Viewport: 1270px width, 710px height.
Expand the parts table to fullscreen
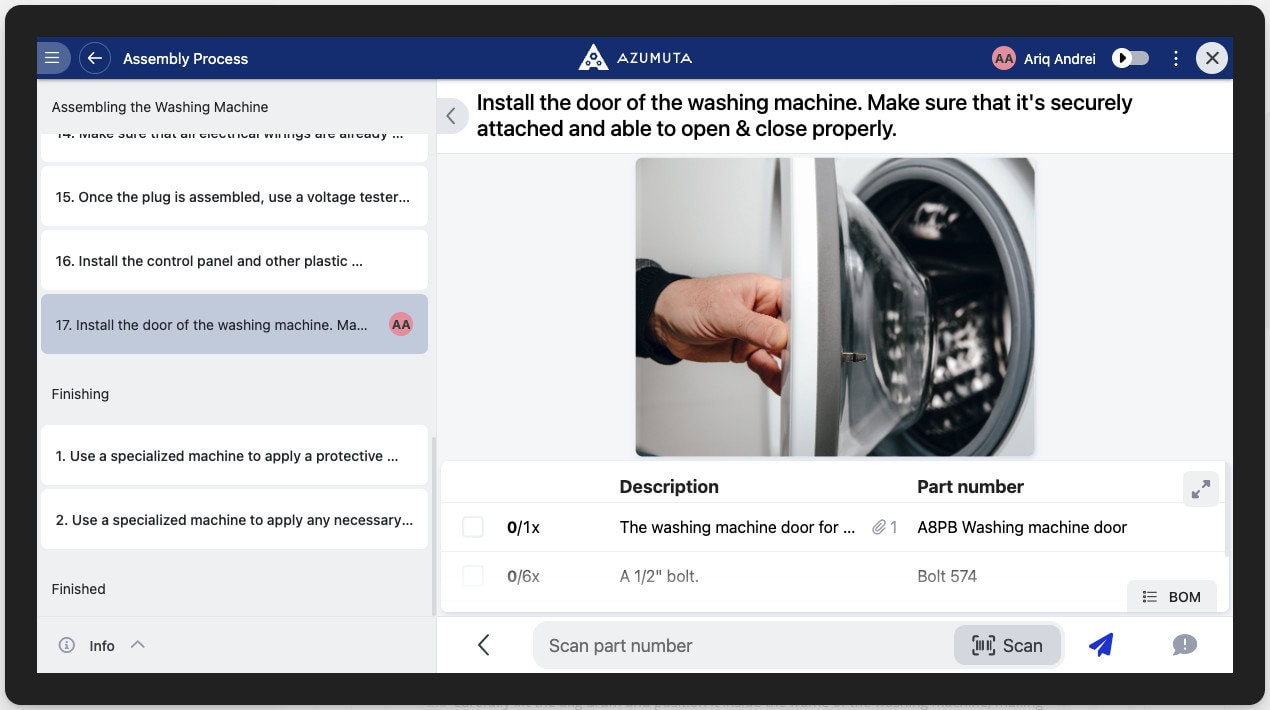click(1200, 488)
